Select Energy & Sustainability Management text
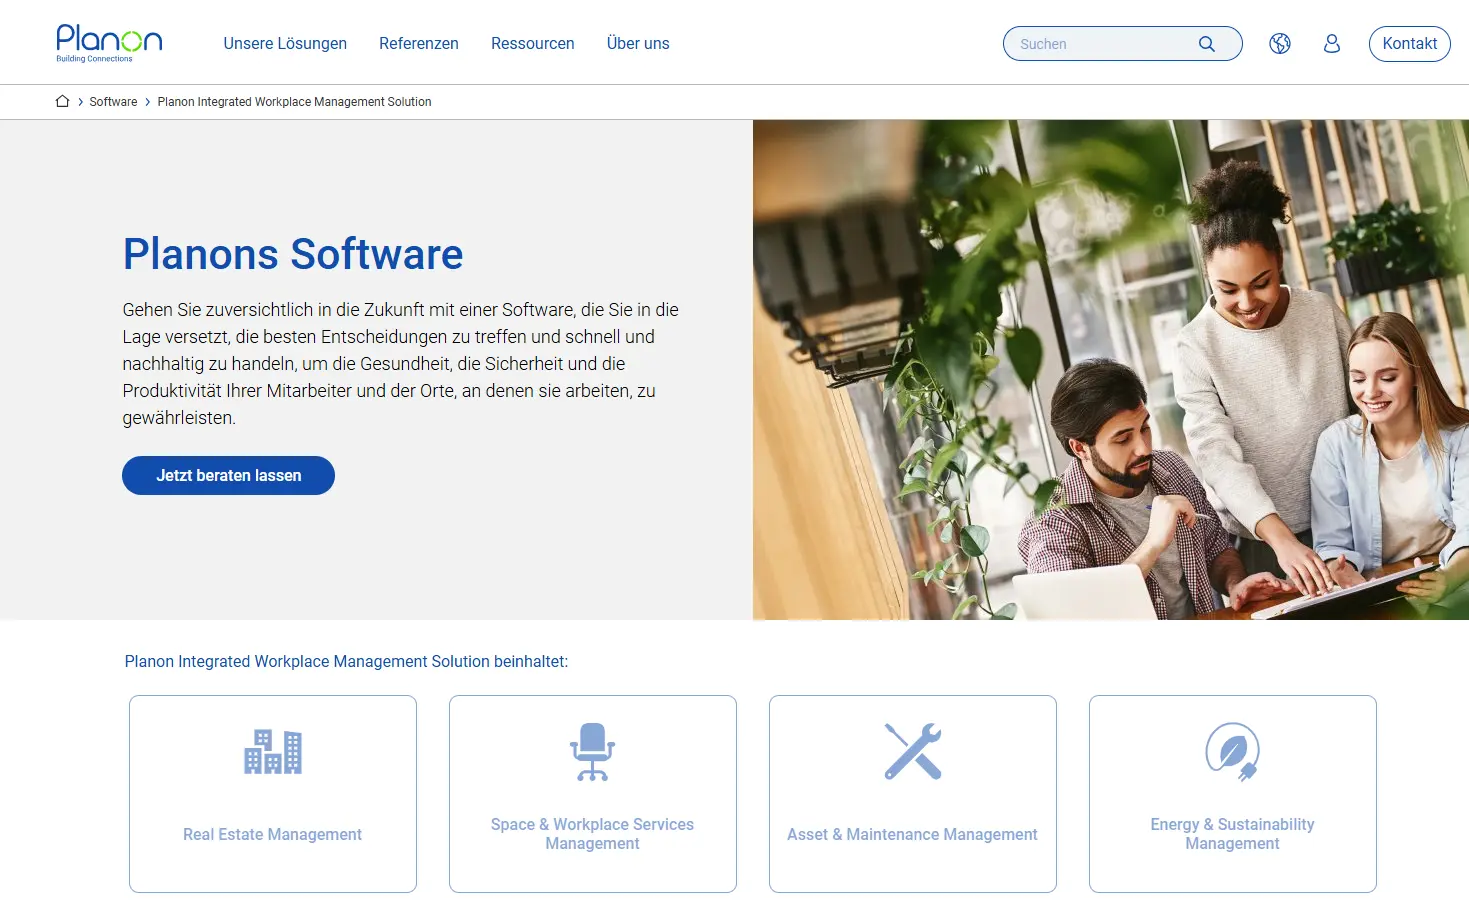 click(x=1232, y=834)
